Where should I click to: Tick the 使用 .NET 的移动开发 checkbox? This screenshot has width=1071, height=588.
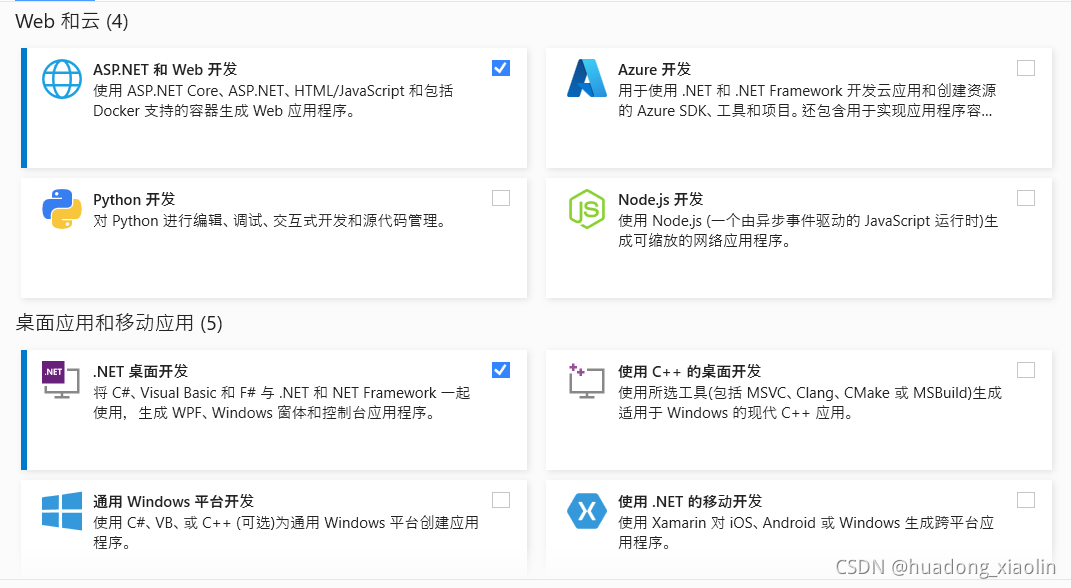tap(1026, 501)
